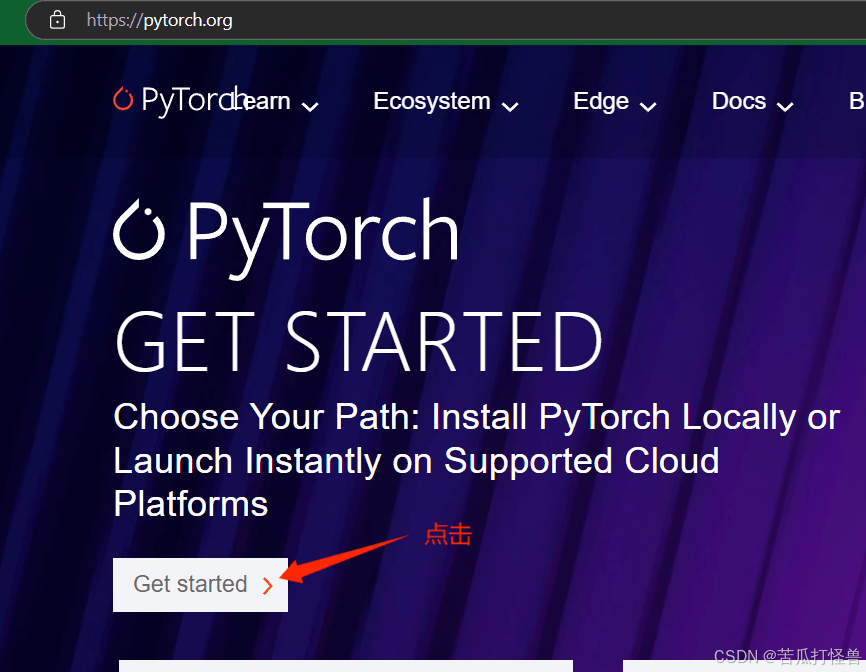
Task: Click the large white PyTorch flame logo
Action: 139,230
